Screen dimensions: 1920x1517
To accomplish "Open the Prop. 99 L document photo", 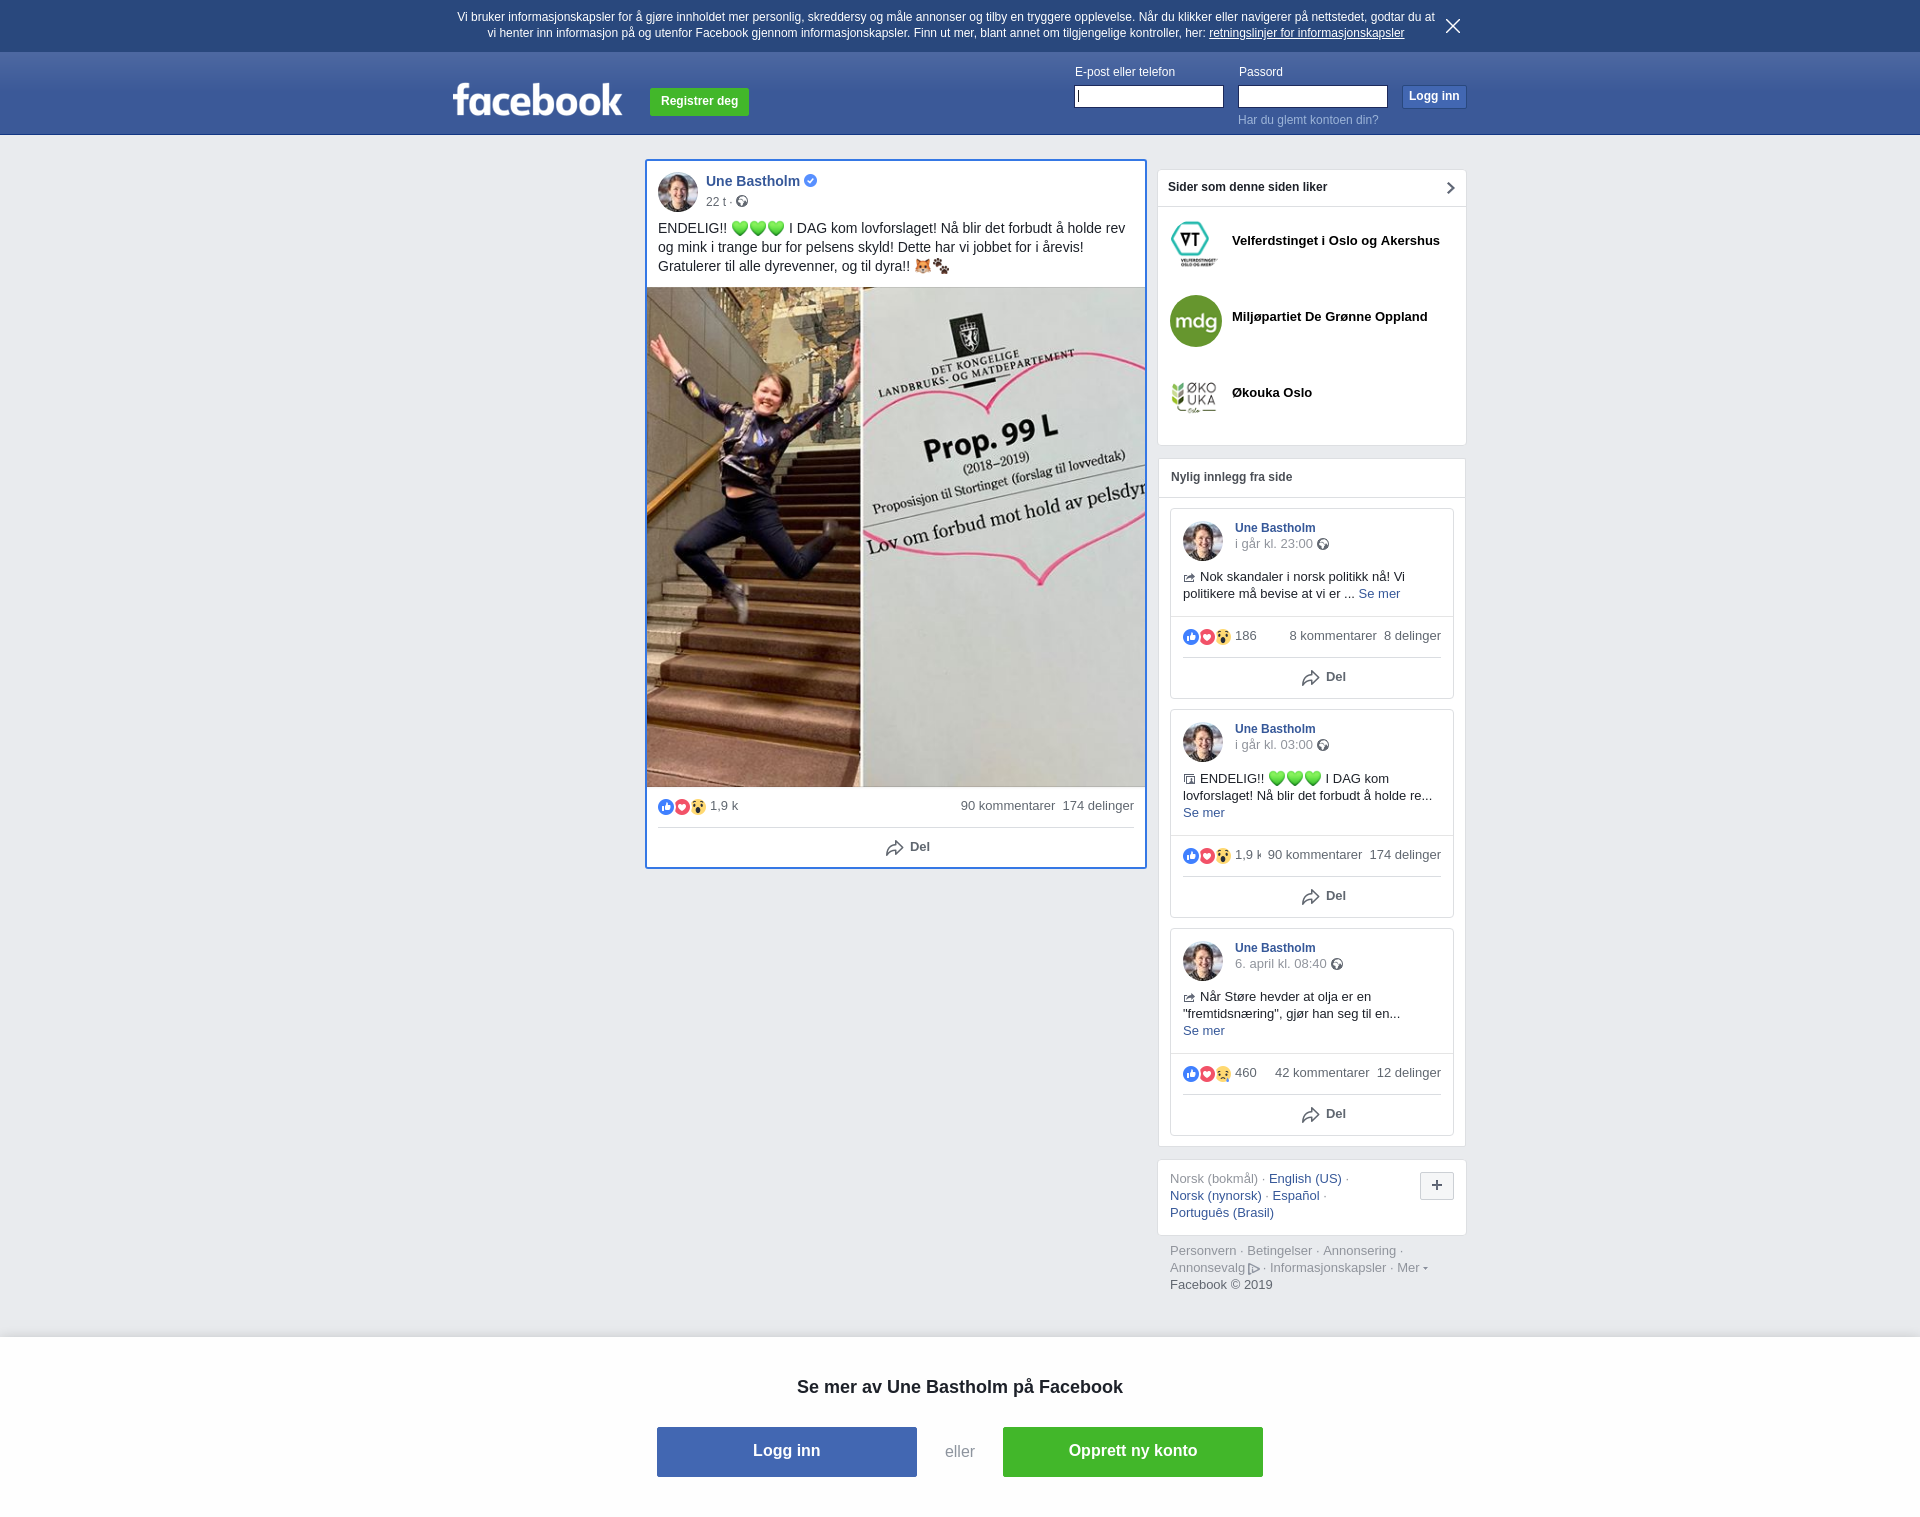I will (1004, 537).
